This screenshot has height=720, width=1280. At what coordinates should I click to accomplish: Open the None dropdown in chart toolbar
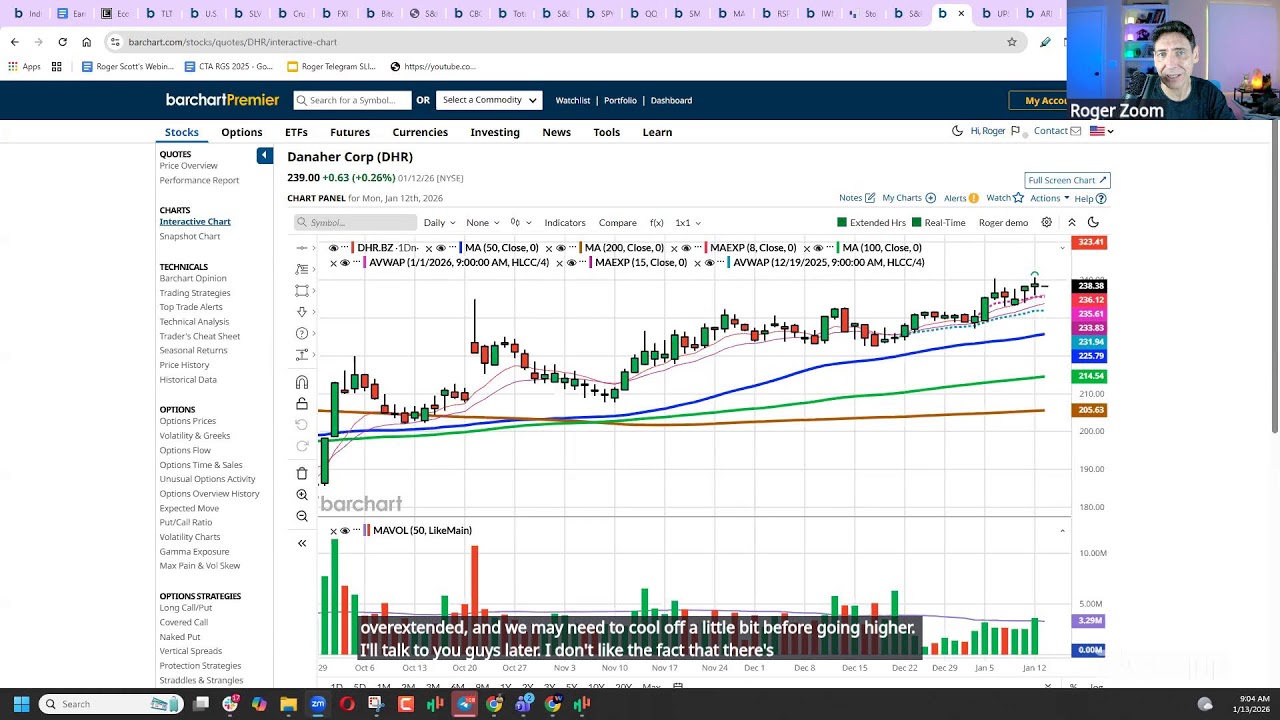point(482,222)
